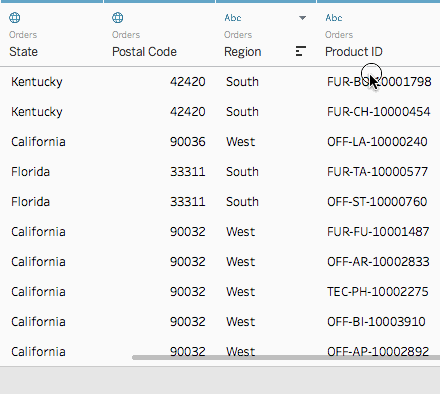Select product ID OFF-LA-10000240
Screen dimensions: 440x394
click(377, 142)
